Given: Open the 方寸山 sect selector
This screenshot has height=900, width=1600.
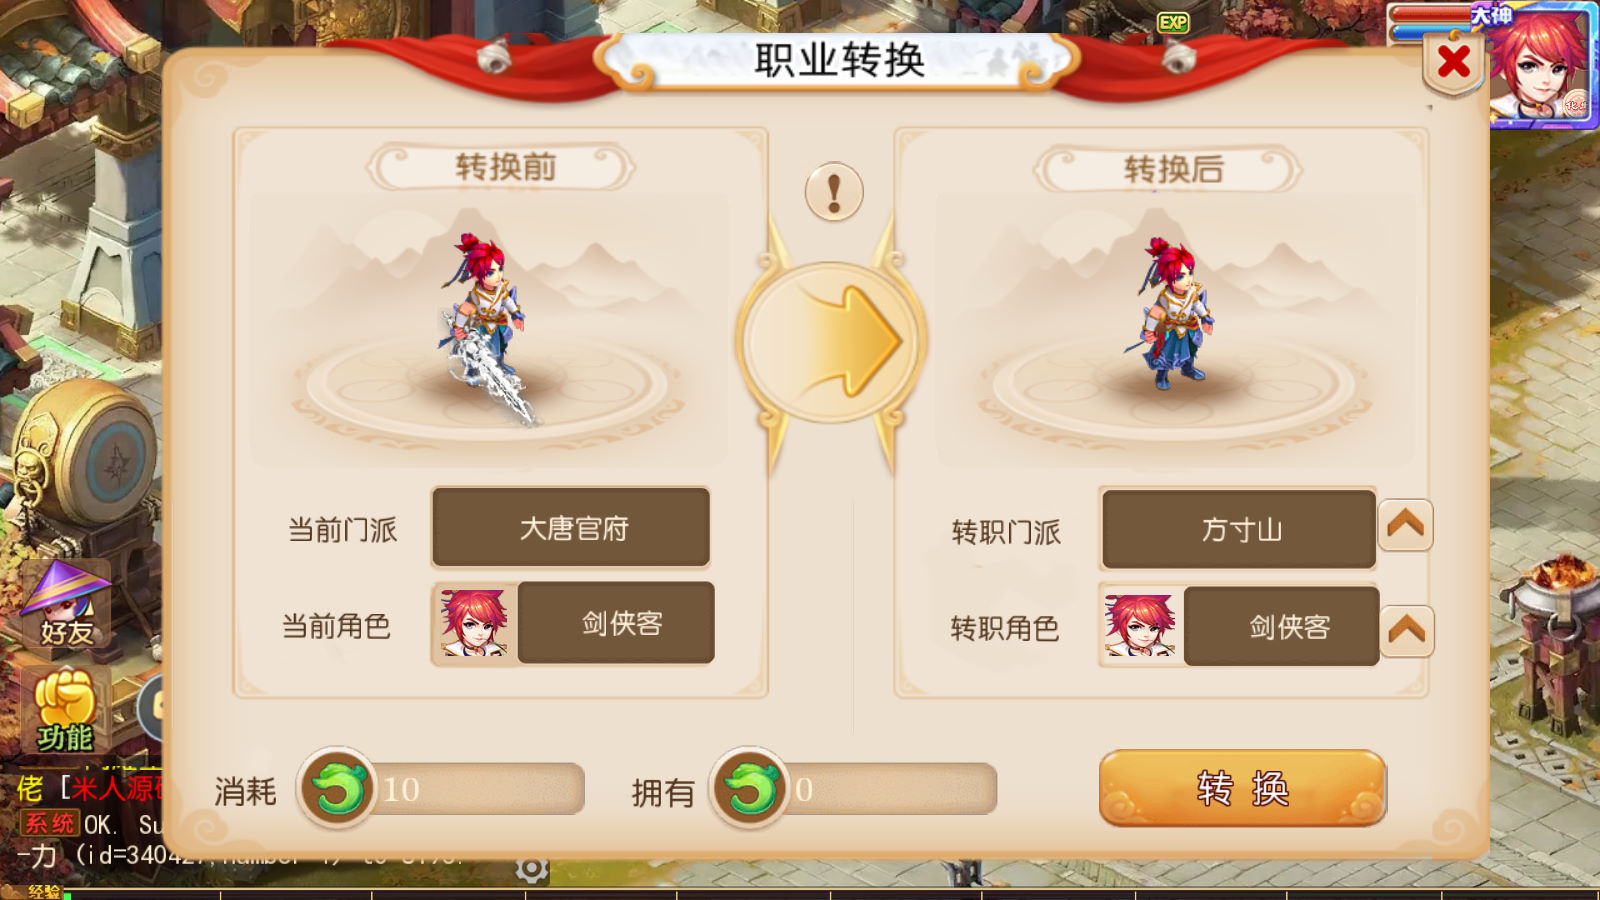Looking at the screenshot, I should click(x=1239, y=529).
